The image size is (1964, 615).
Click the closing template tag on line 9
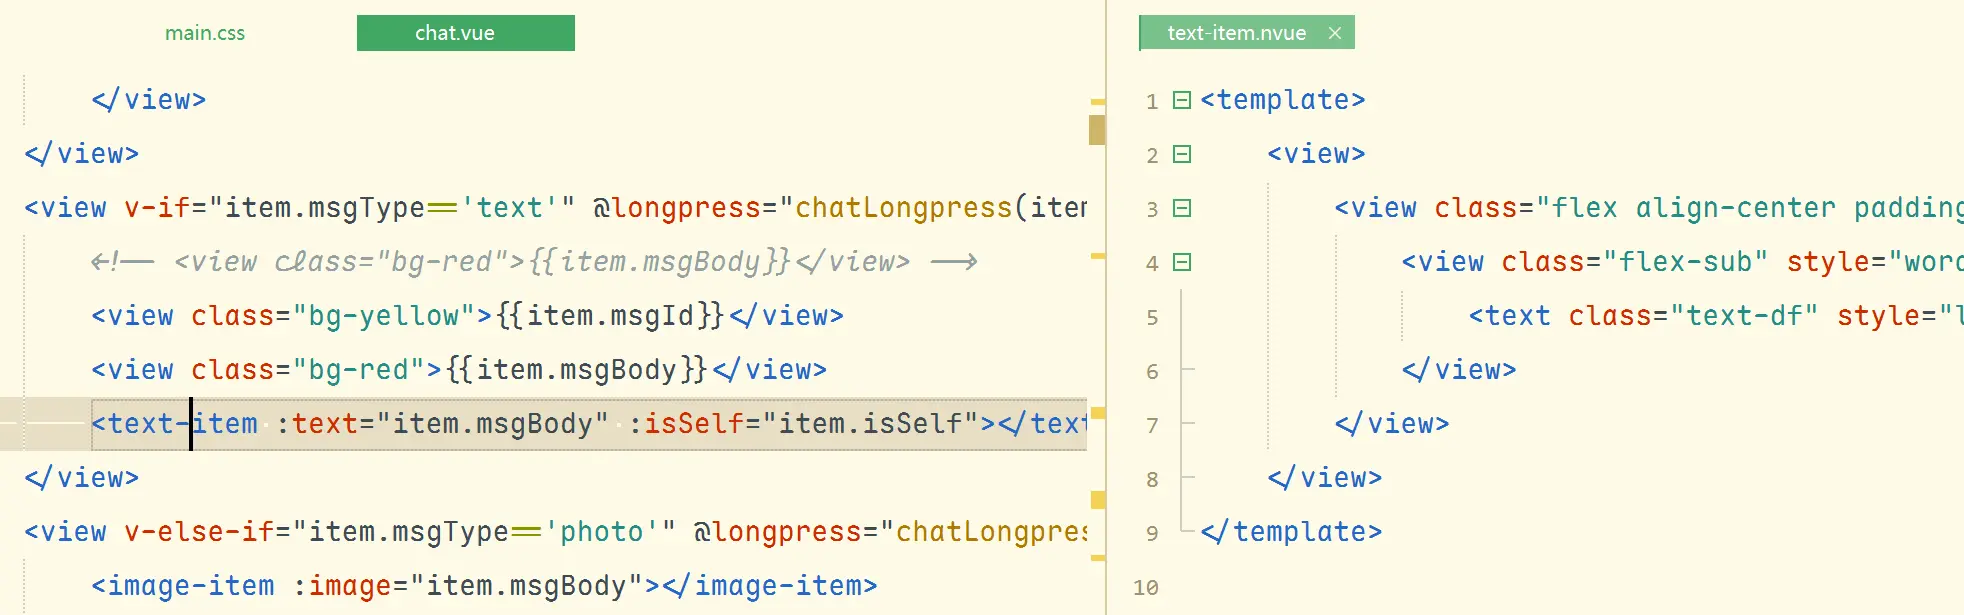tap(1291, 532)
